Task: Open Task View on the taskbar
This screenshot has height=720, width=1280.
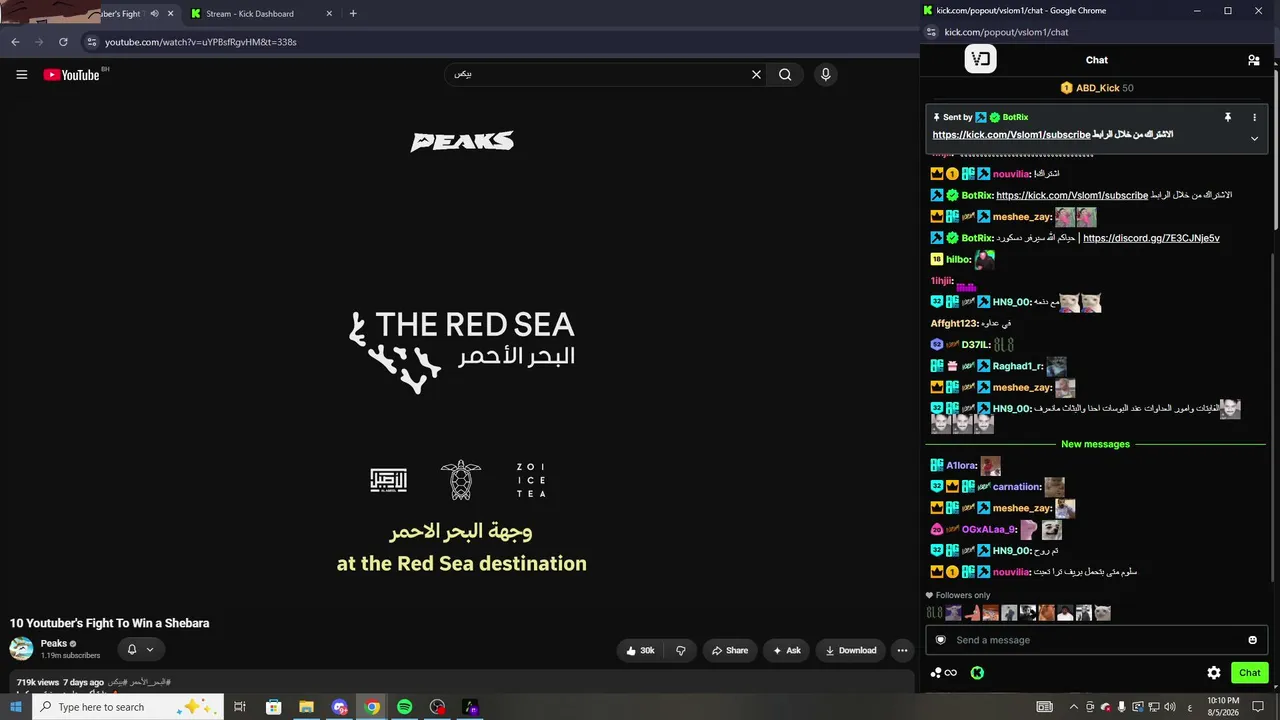Action: point(240,707)
